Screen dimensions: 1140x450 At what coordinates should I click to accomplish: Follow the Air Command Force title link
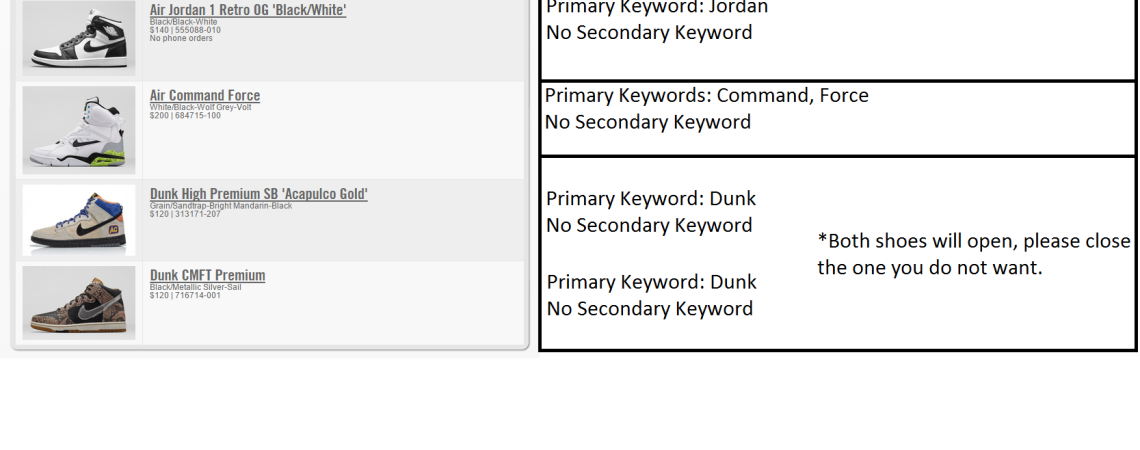(x=205, y=96)
